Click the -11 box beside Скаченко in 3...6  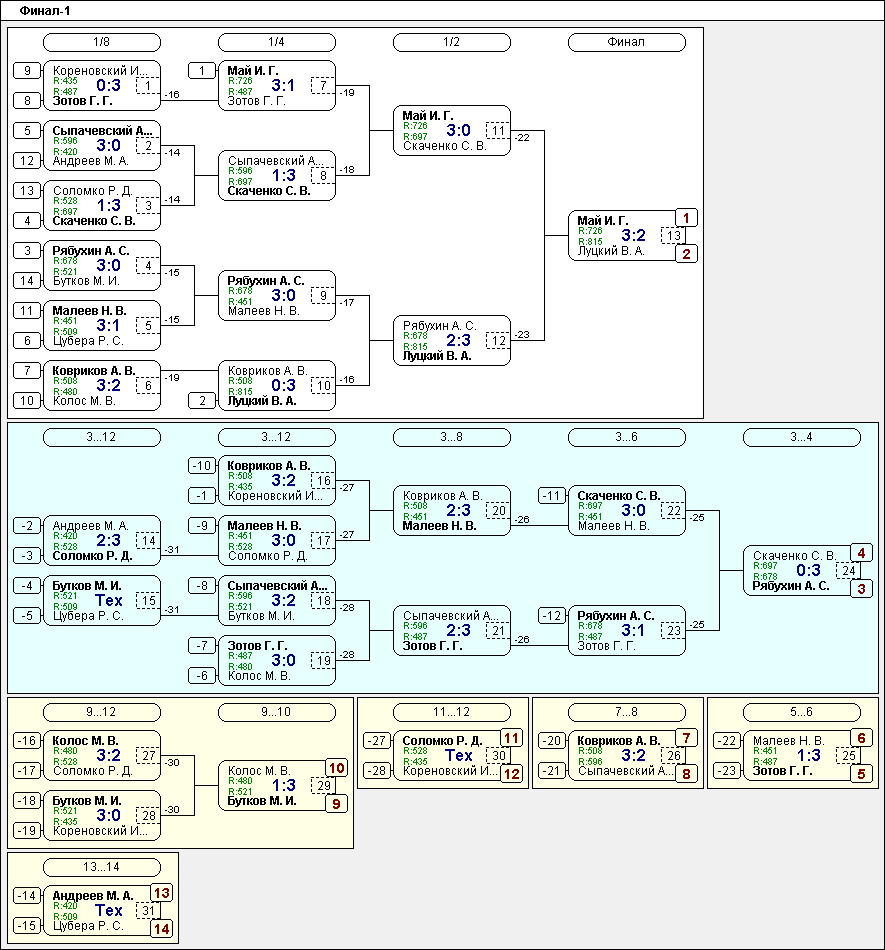[x=552, y=496]
